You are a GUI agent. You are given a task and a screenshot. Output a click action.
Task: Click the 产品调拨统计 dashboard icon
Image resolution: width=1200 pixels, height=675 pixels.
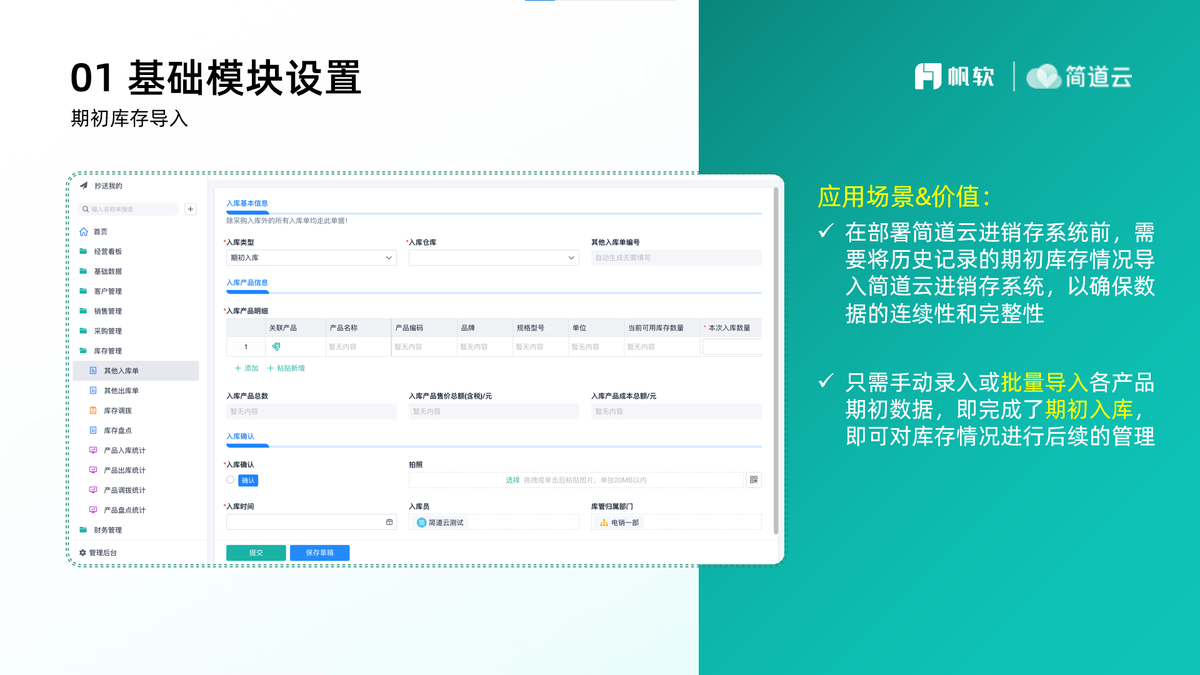tap(93, 490)
